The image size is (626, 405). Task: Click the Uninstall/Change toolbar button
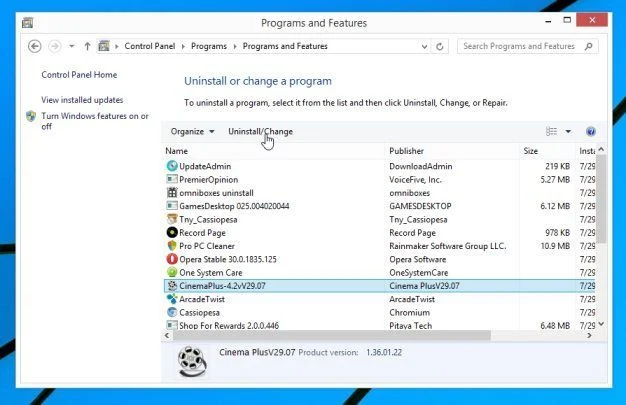coord(260,131)
